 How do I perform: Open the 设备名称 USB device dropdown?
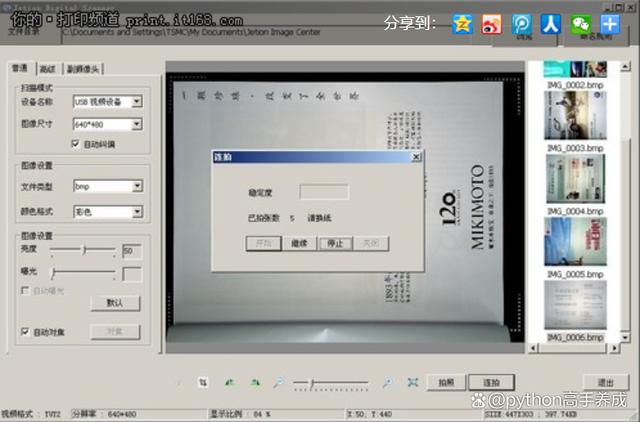click(x=137, y=101)
